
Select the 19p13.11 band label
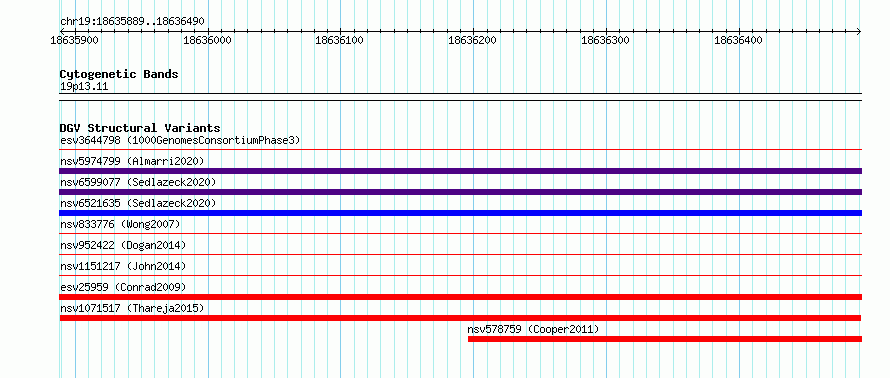click(83, 87)
